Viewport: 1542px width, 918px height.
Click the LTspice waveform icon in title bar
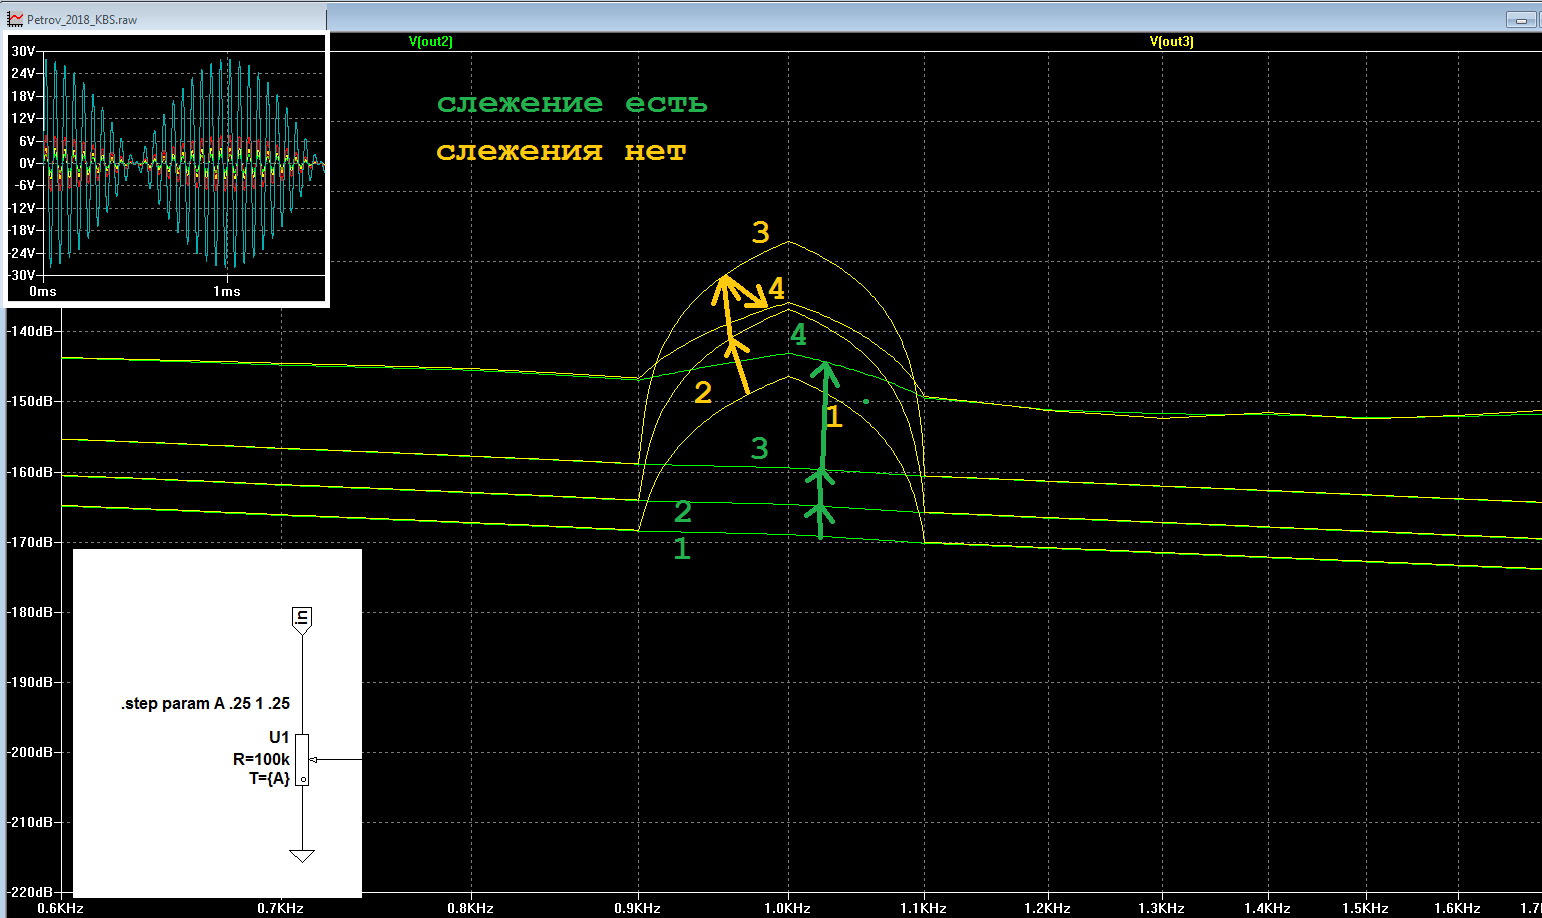tap(15, 19)
